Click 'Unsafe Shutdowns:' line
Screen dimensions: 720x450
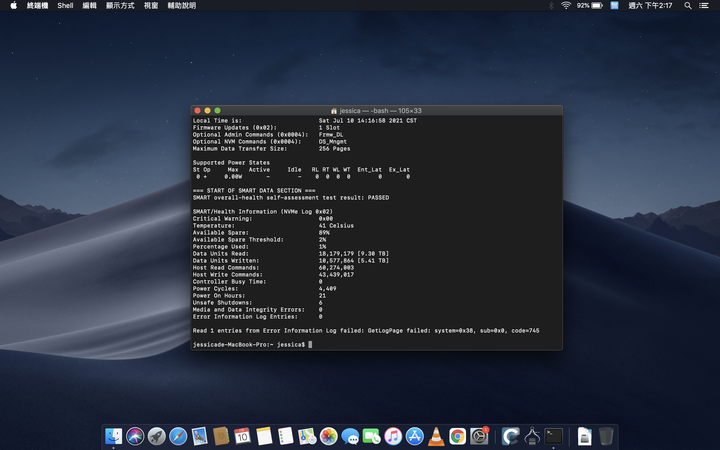(258, 303)
